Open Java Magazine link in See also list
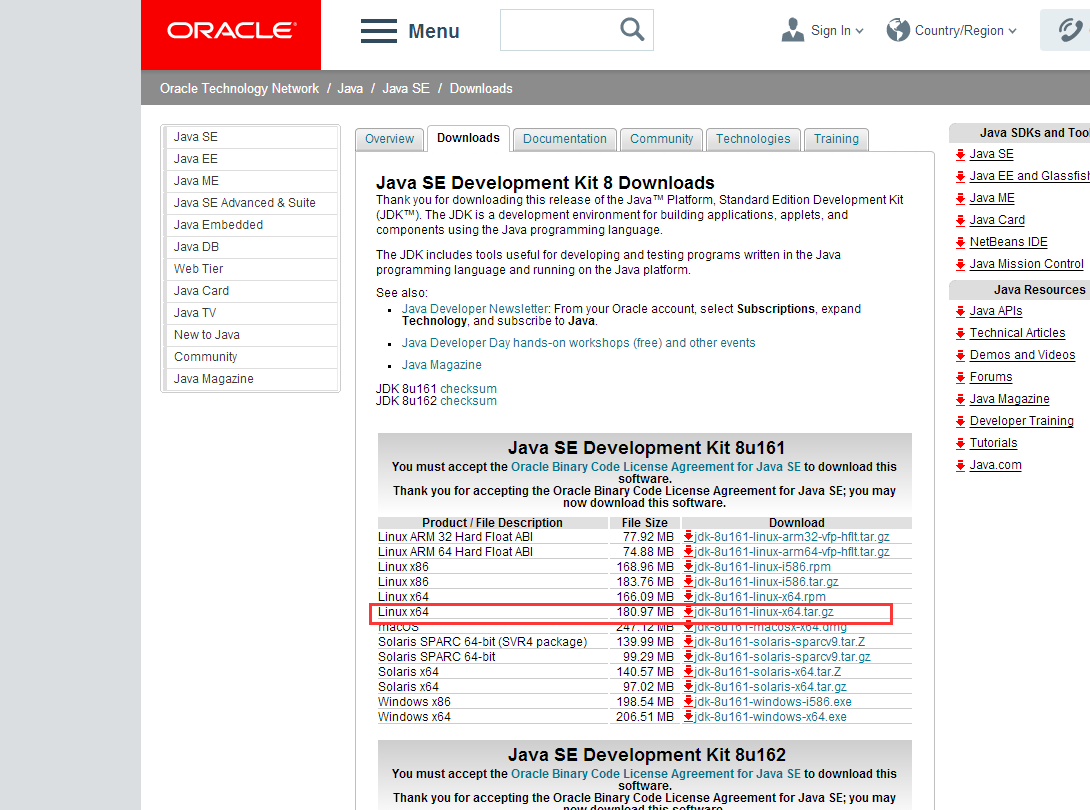Image resolution: width=1090 pixels, height=810 pixels. (441, 365)
